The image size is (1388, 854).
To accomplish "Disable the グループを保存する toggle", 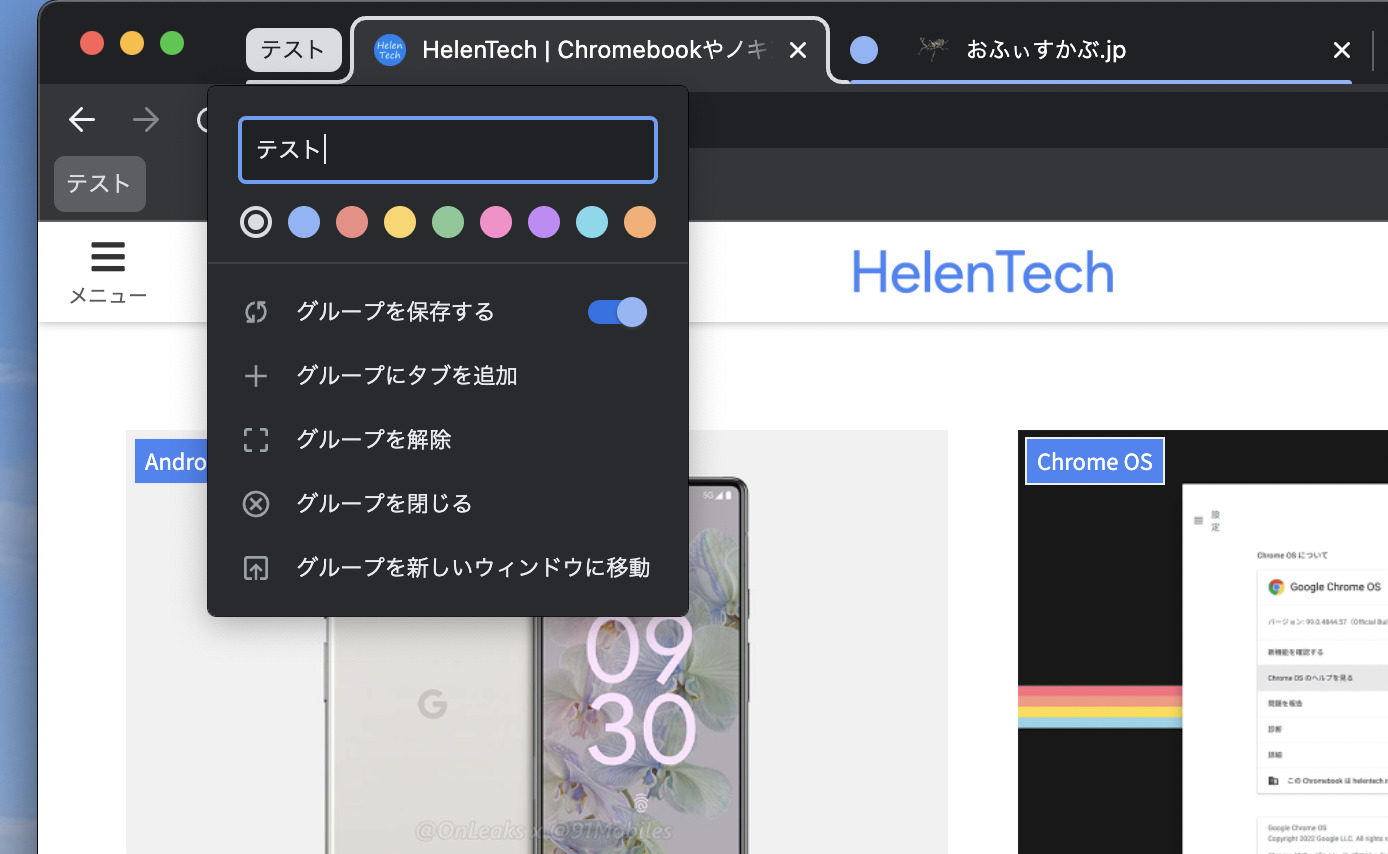I will click(616, 312).
